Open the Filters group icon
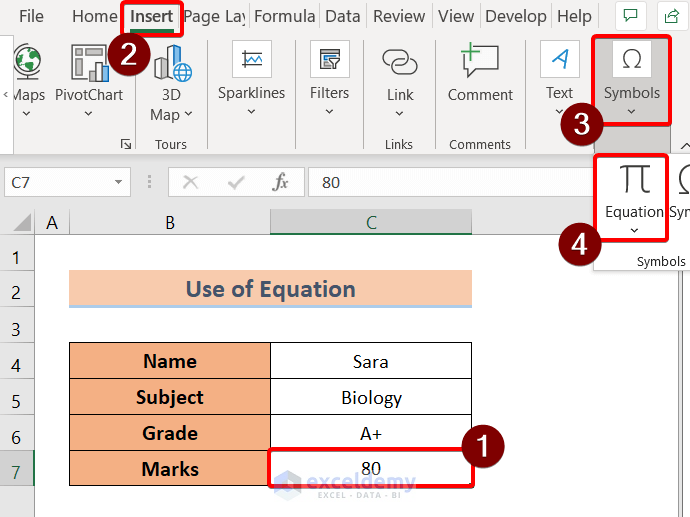The image size is (690, 517). [329, 60]
